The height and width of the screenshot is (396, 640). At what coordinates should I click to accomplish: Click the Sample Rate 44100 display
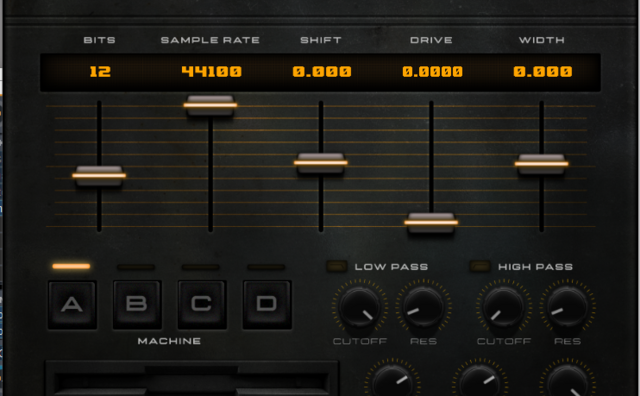211,72
